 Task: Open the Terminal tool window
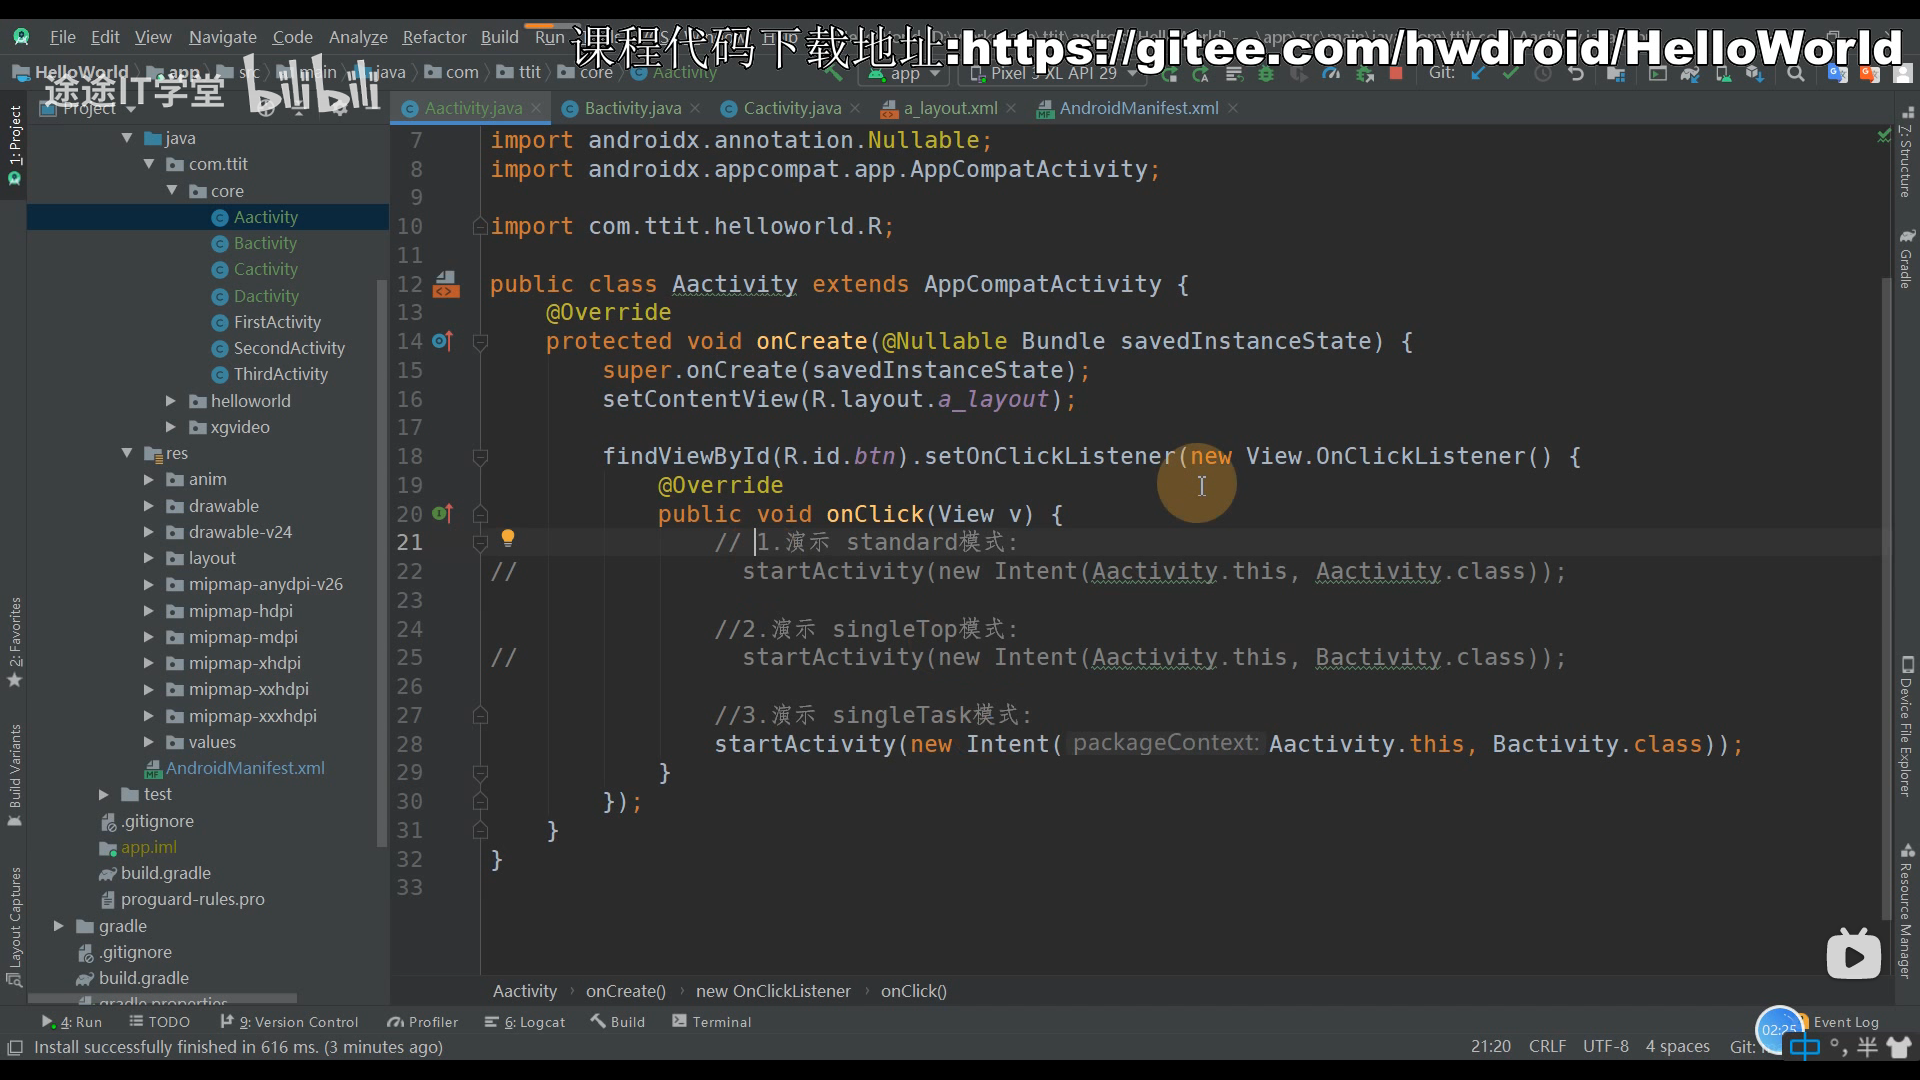click(x=711, y=1022)
